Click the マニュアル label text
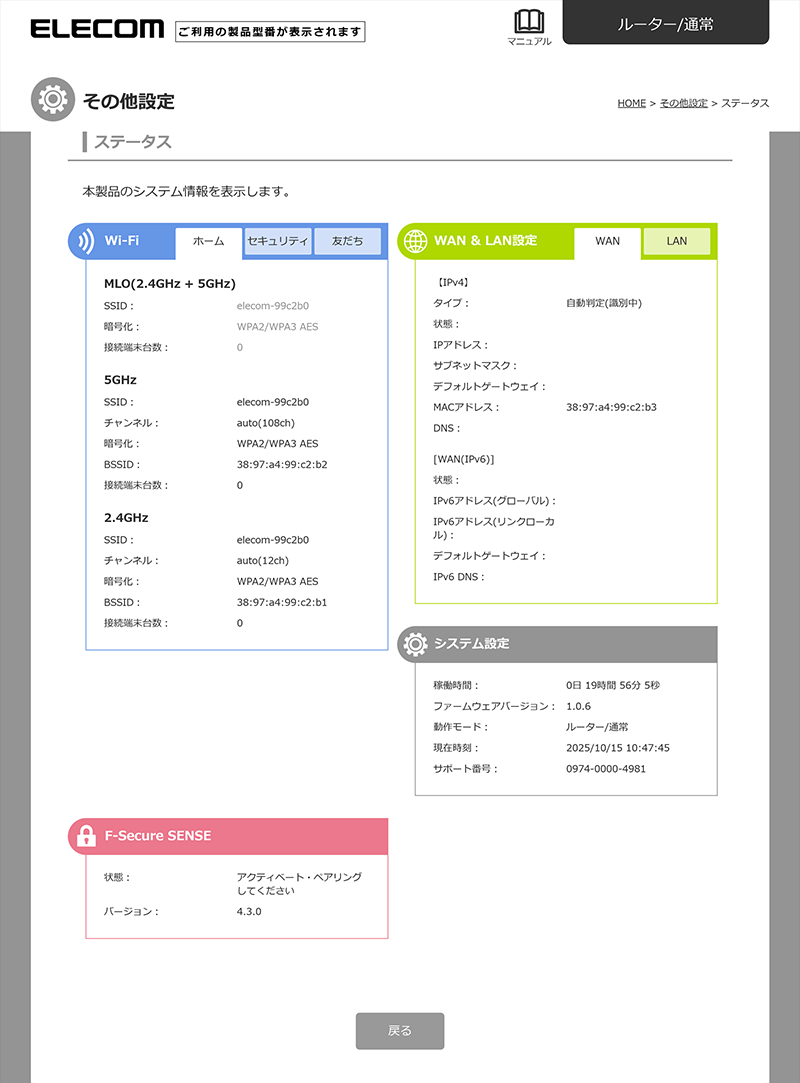This screenshot has width=800, height=1083. point(529,42)
